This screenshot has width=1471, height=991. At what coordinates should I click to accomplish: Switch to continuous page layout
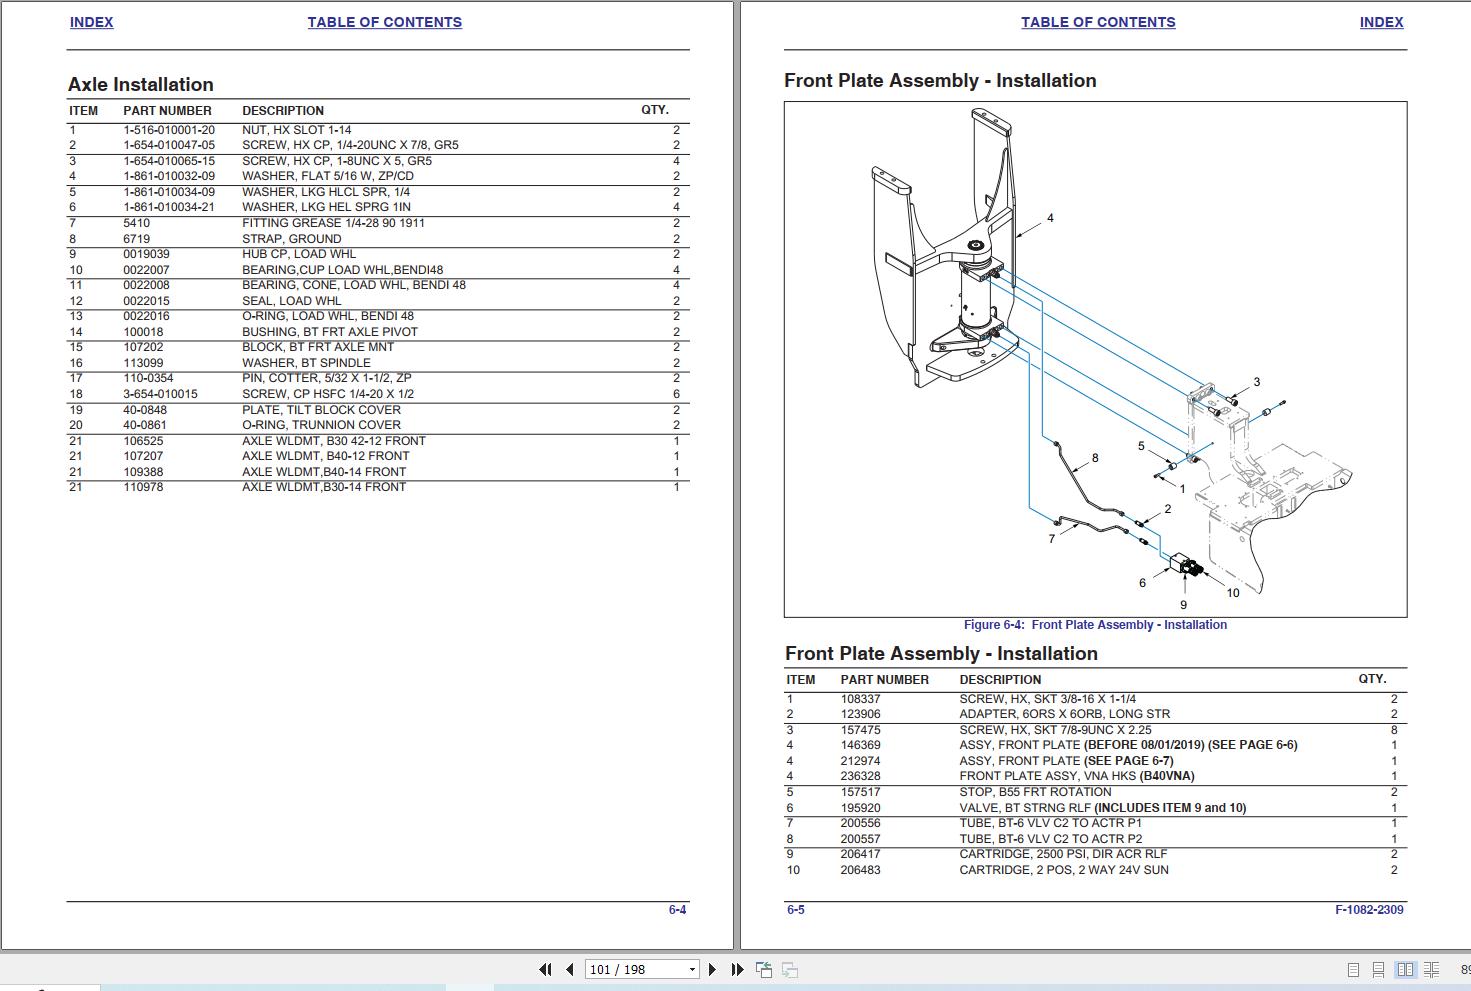(1378, 970)
